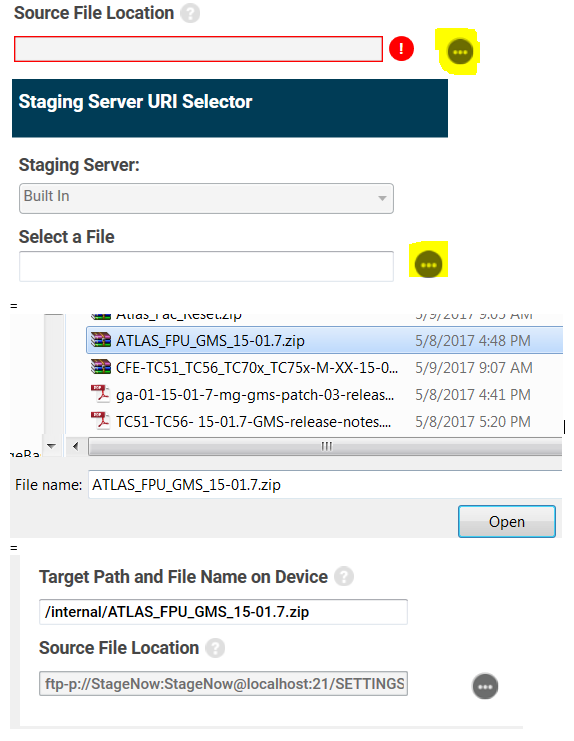Click the CFE-TC51 zip archive icon
Image resolution: width=574 pixels, height=741 pixels.
(x=101, y=367)
